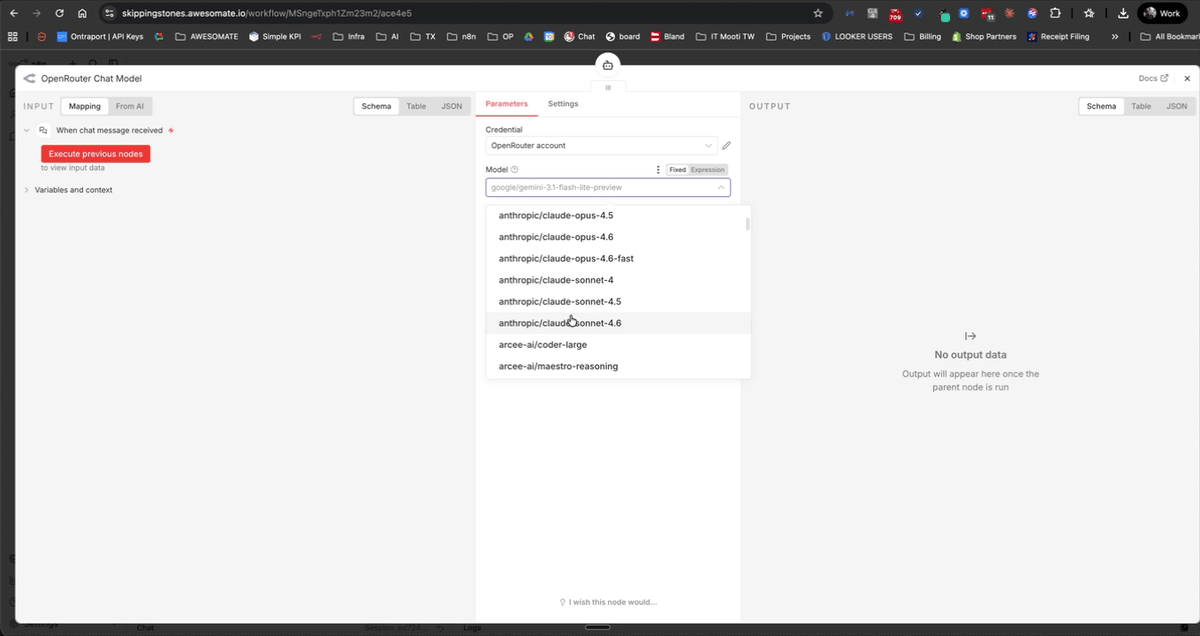
Task: Expand the Variables and context section
Action: [76, 189]
